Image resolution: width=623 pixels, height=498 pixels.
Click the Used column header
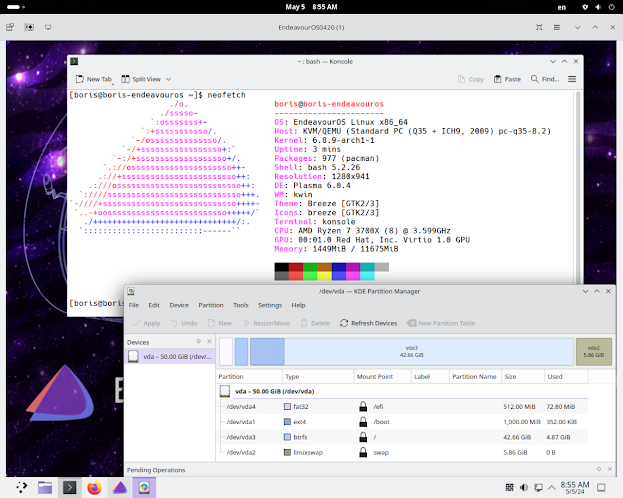[x=566, y=376]
